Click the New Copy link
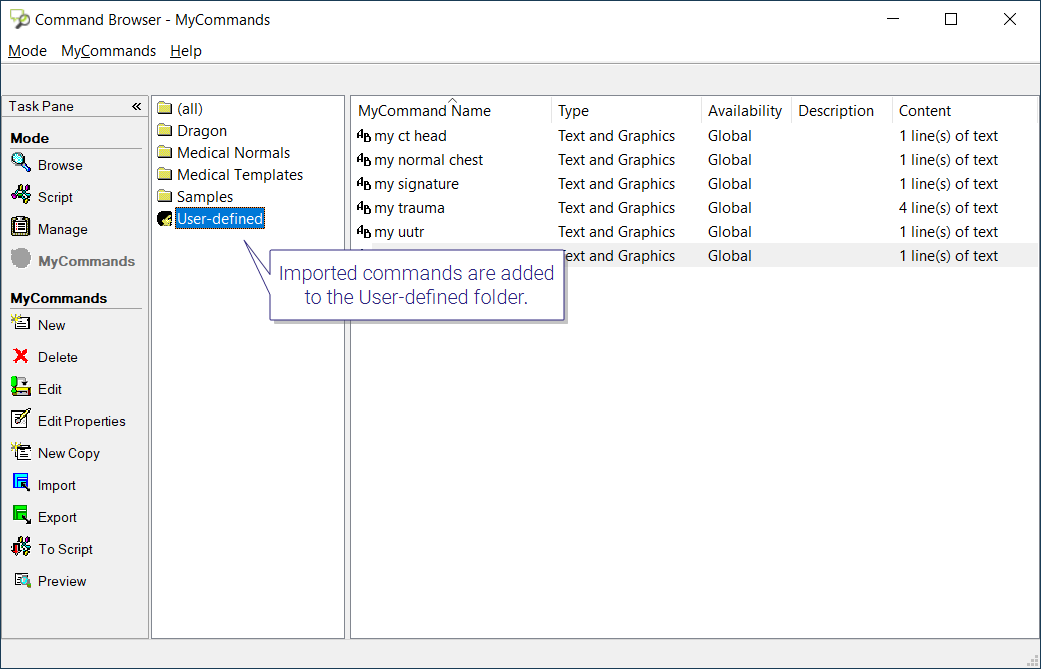The height and width of the screenshot is (669, 1041). point(68,453)
